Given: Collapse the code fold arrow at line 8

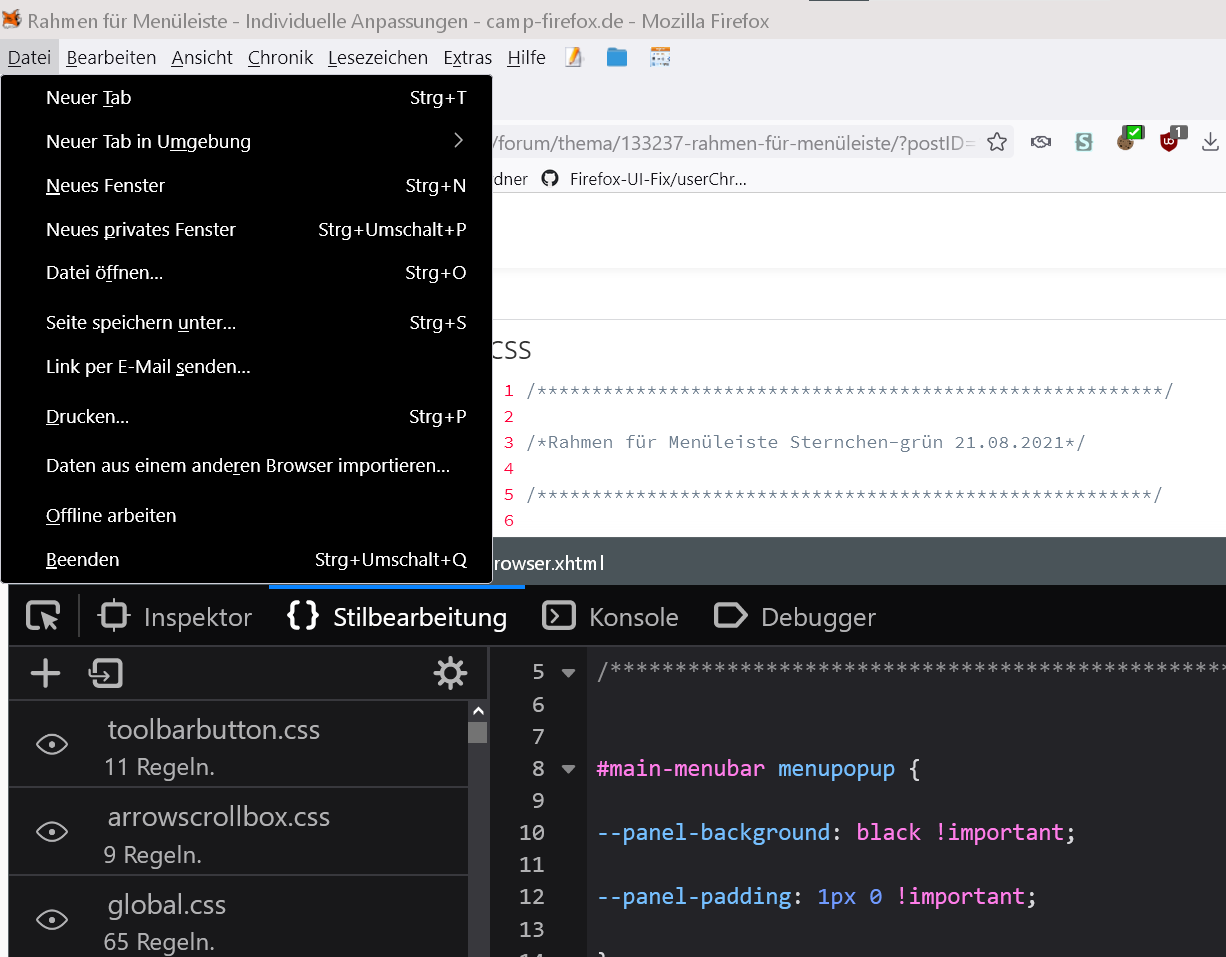Looking at the screenshot, I should coord(569,769).
